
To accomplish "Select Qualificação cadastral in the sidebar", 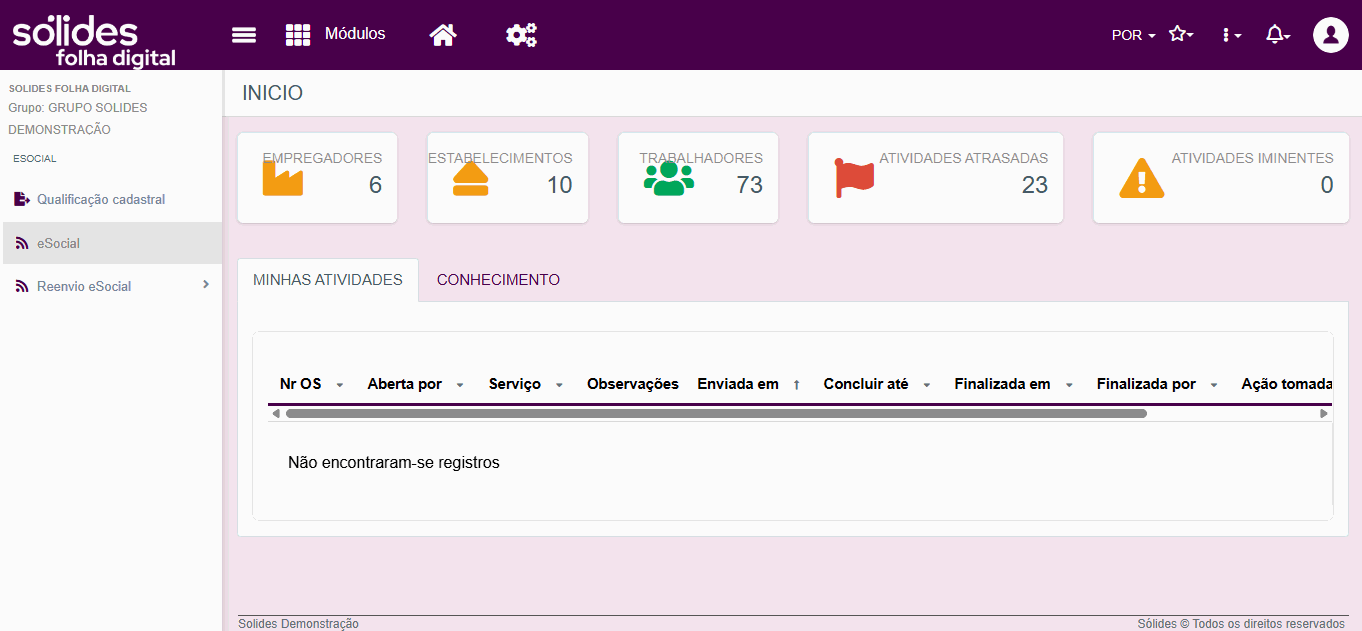I will [101, 200].
